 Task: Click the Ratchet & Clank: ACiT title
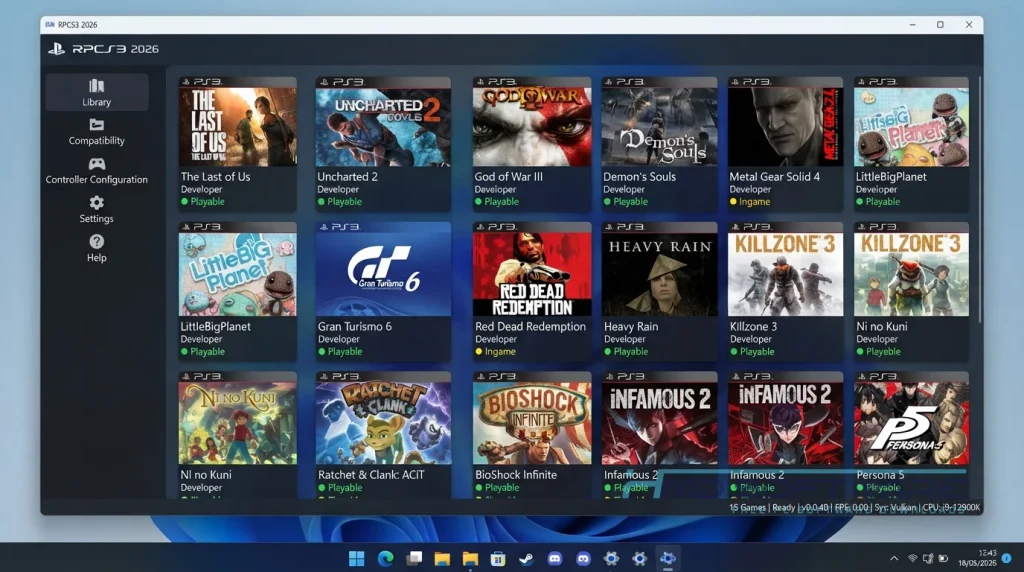[x=371, y=475]
